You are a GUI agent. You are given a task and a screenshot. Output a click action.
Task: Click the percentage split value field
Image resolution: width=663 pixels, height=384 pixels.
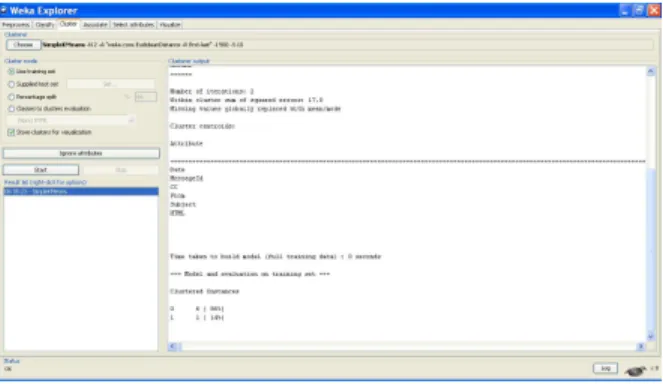[x=145, y=97]
